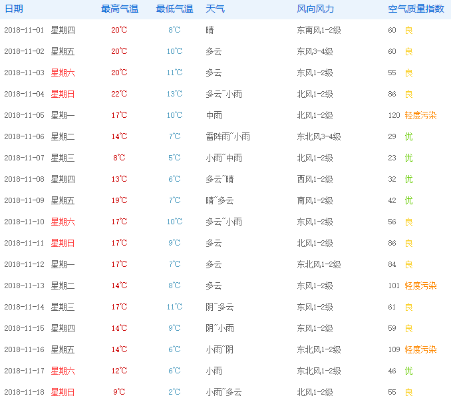Select the date 2018-11-02
Screen dimensions: 451x400
click(24, 51)
